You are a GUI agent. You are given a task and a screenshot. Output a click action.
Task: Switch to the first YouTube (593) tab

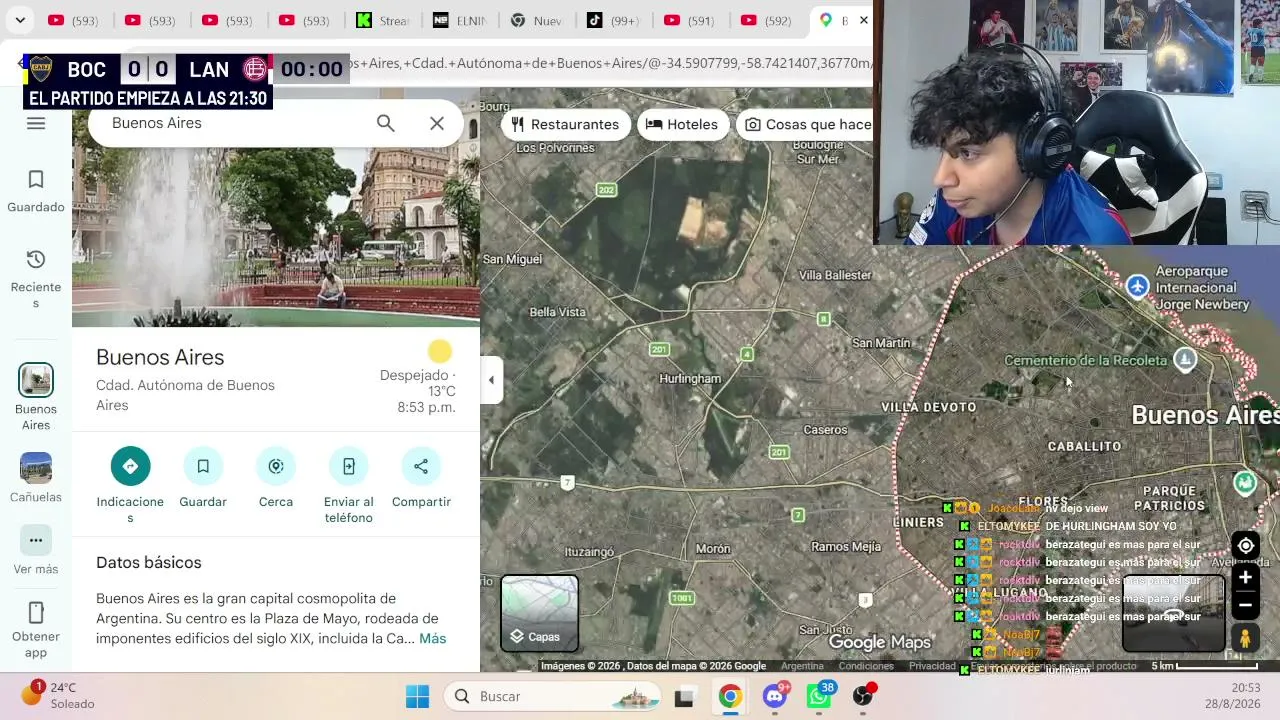[x=72, y=20]
